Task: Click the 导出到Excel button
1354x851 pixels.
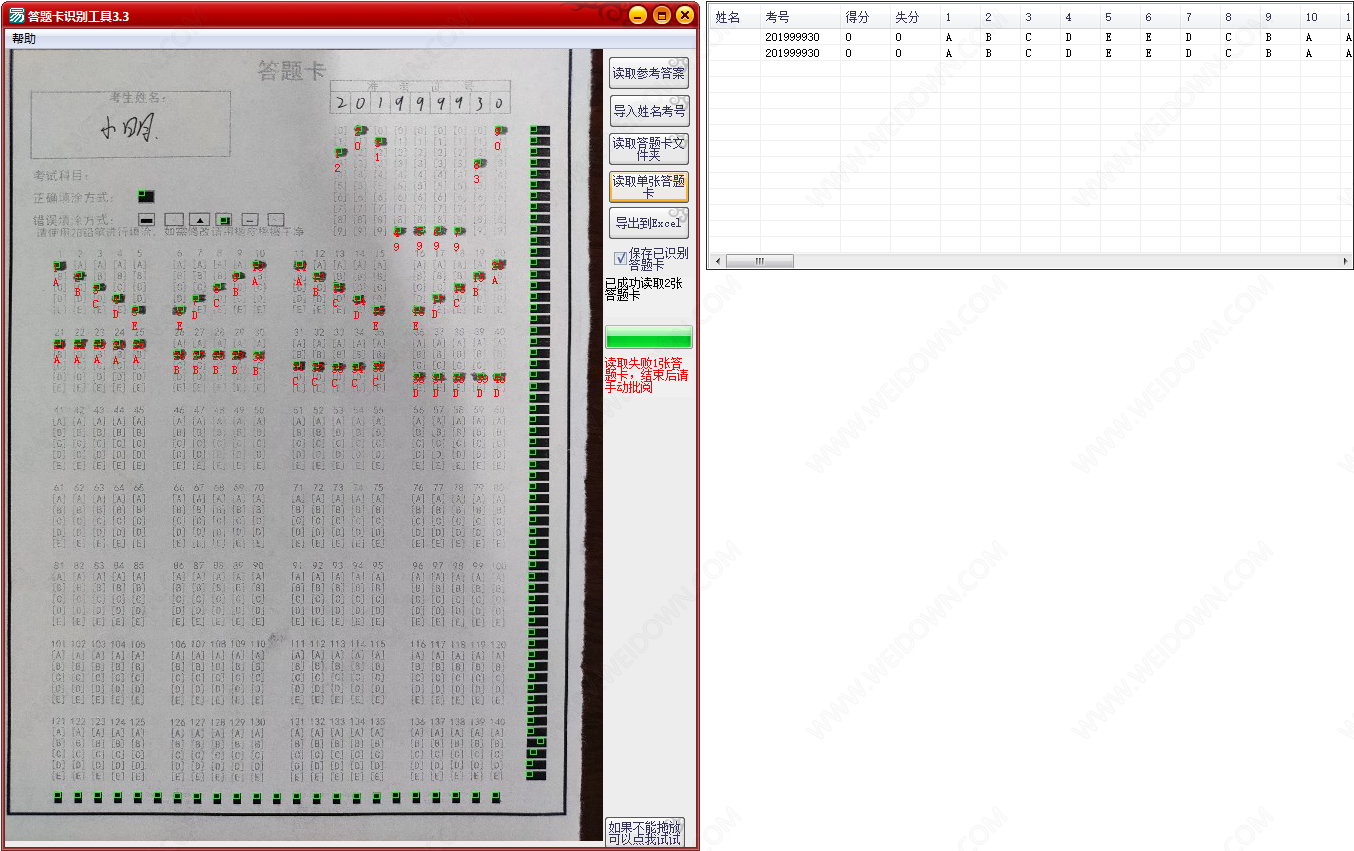Action: tap(649, 223)
